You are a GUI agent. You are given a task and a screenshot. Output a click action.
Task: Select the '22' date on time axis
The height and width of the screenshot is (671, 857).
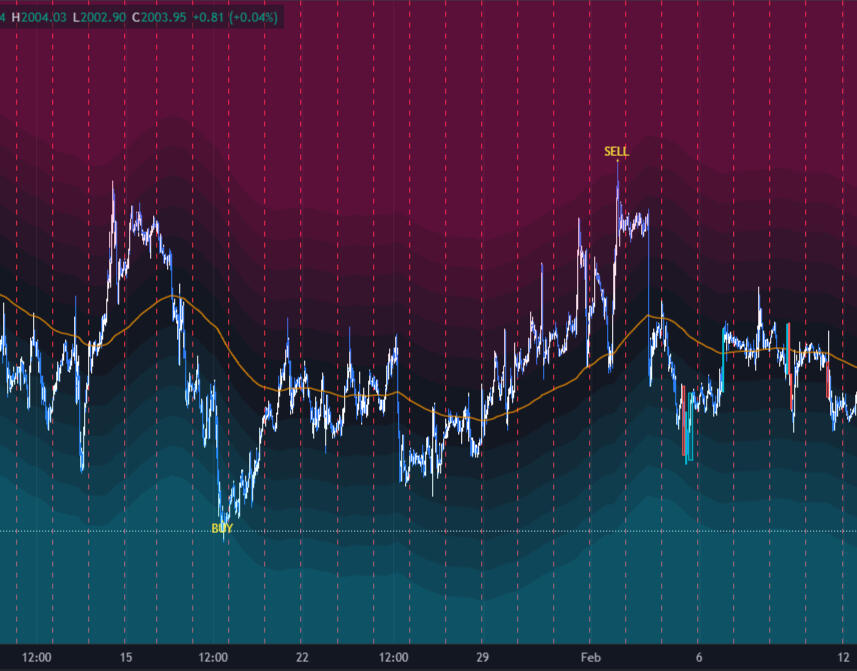[302, 657]
